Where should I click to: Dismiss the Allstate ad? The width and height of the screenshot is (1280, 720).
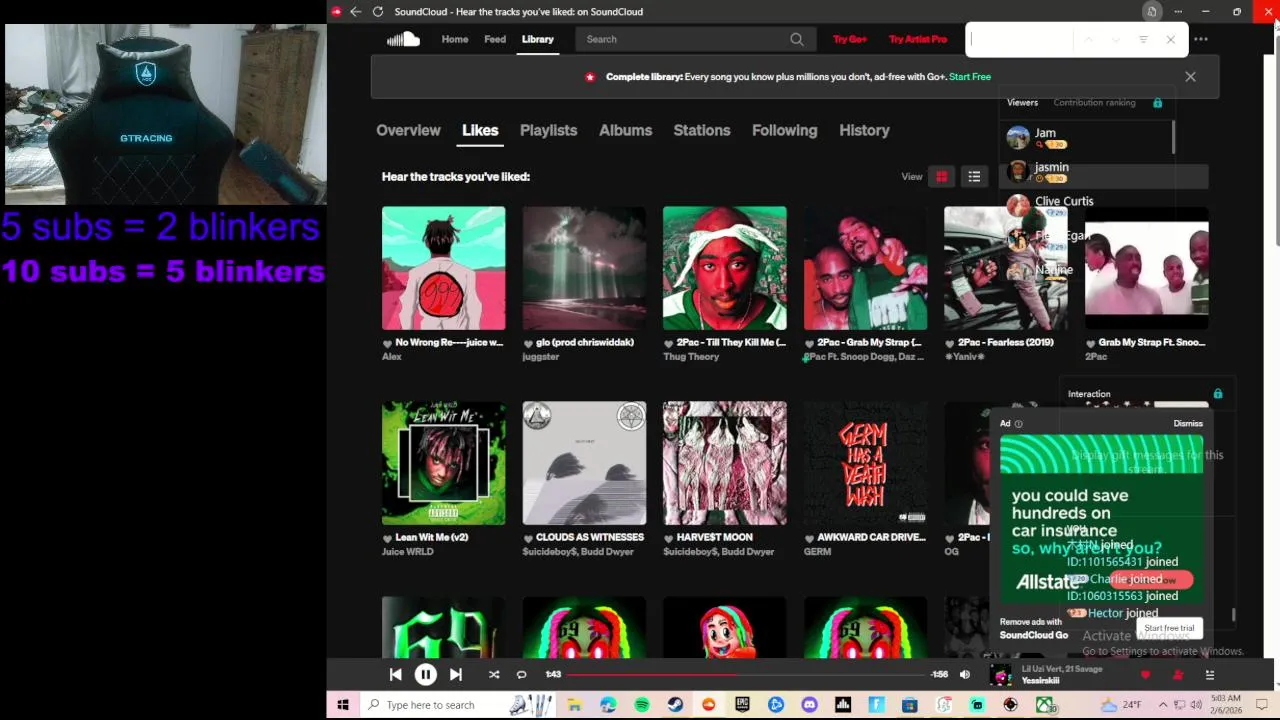[x=1188, y=424]
